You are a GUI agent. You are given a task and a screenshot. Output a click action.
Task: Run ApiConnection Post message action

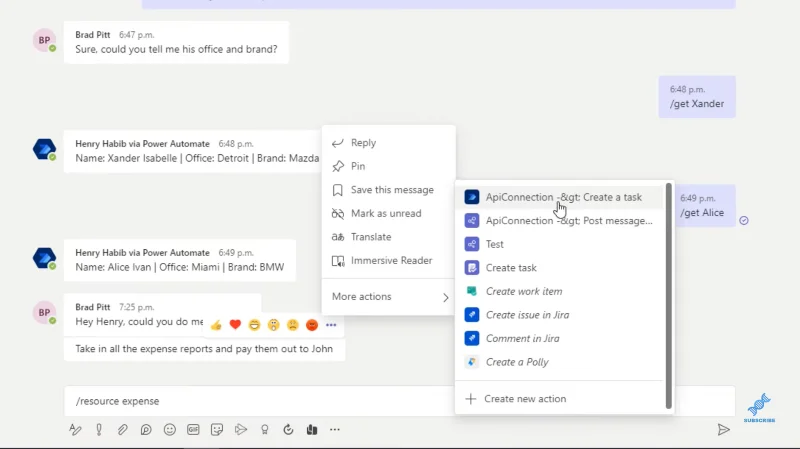pyautogui.click(x=560, y=220)
